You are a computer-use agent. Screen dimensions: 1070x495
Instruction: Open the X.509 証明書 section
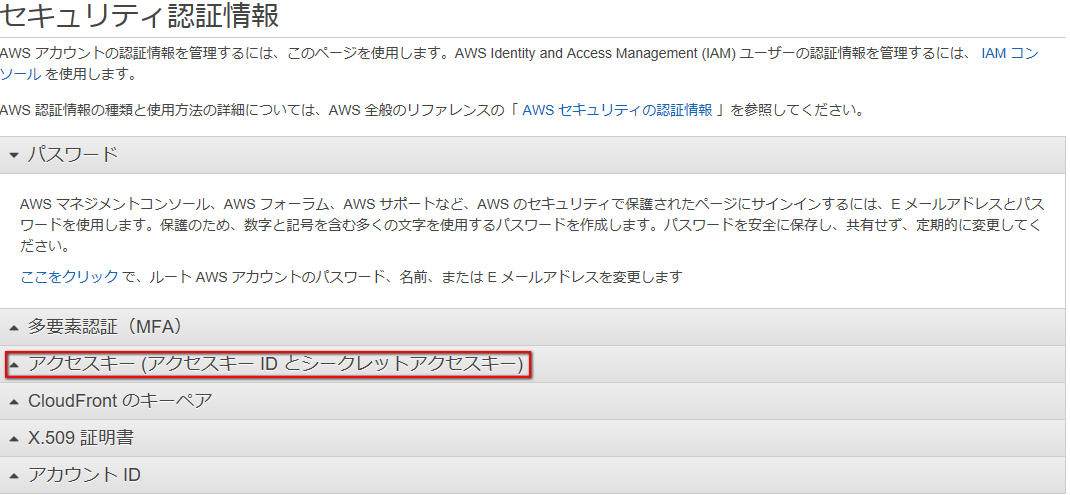point(81,439)
